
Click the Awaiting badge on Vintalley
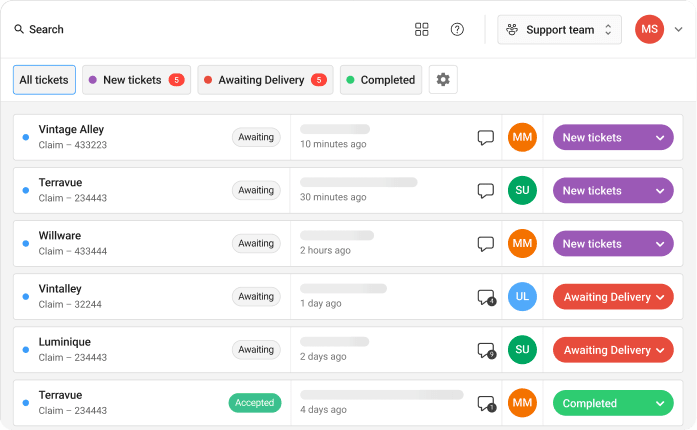click(x=256, y=297)
